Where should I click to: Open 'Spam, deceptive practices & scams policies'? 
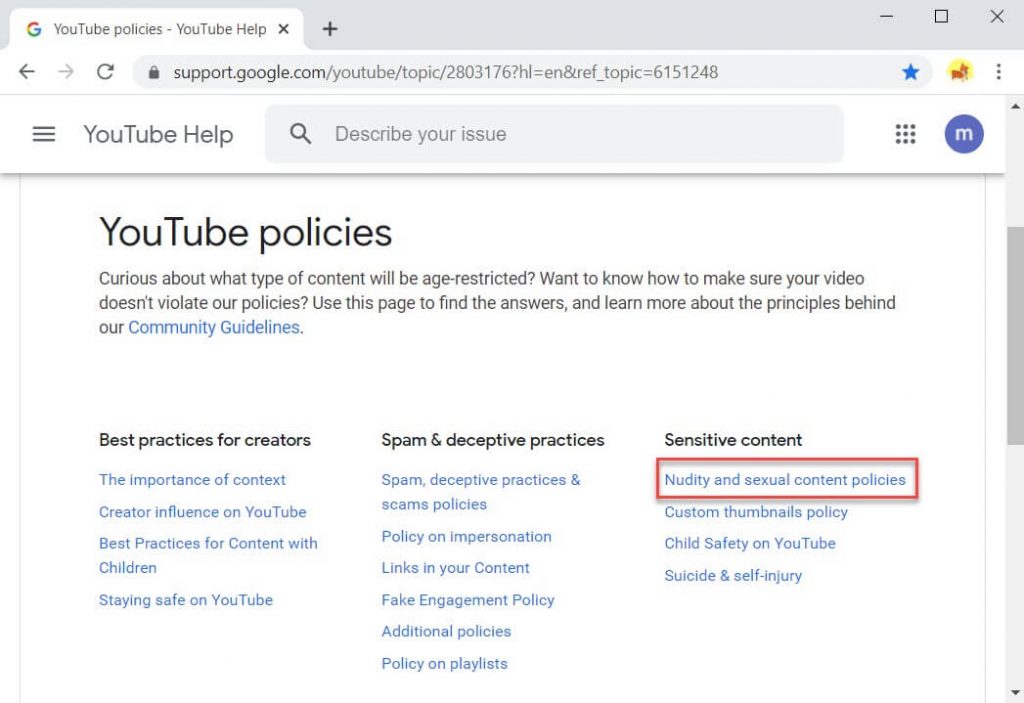tap(481, 492)
